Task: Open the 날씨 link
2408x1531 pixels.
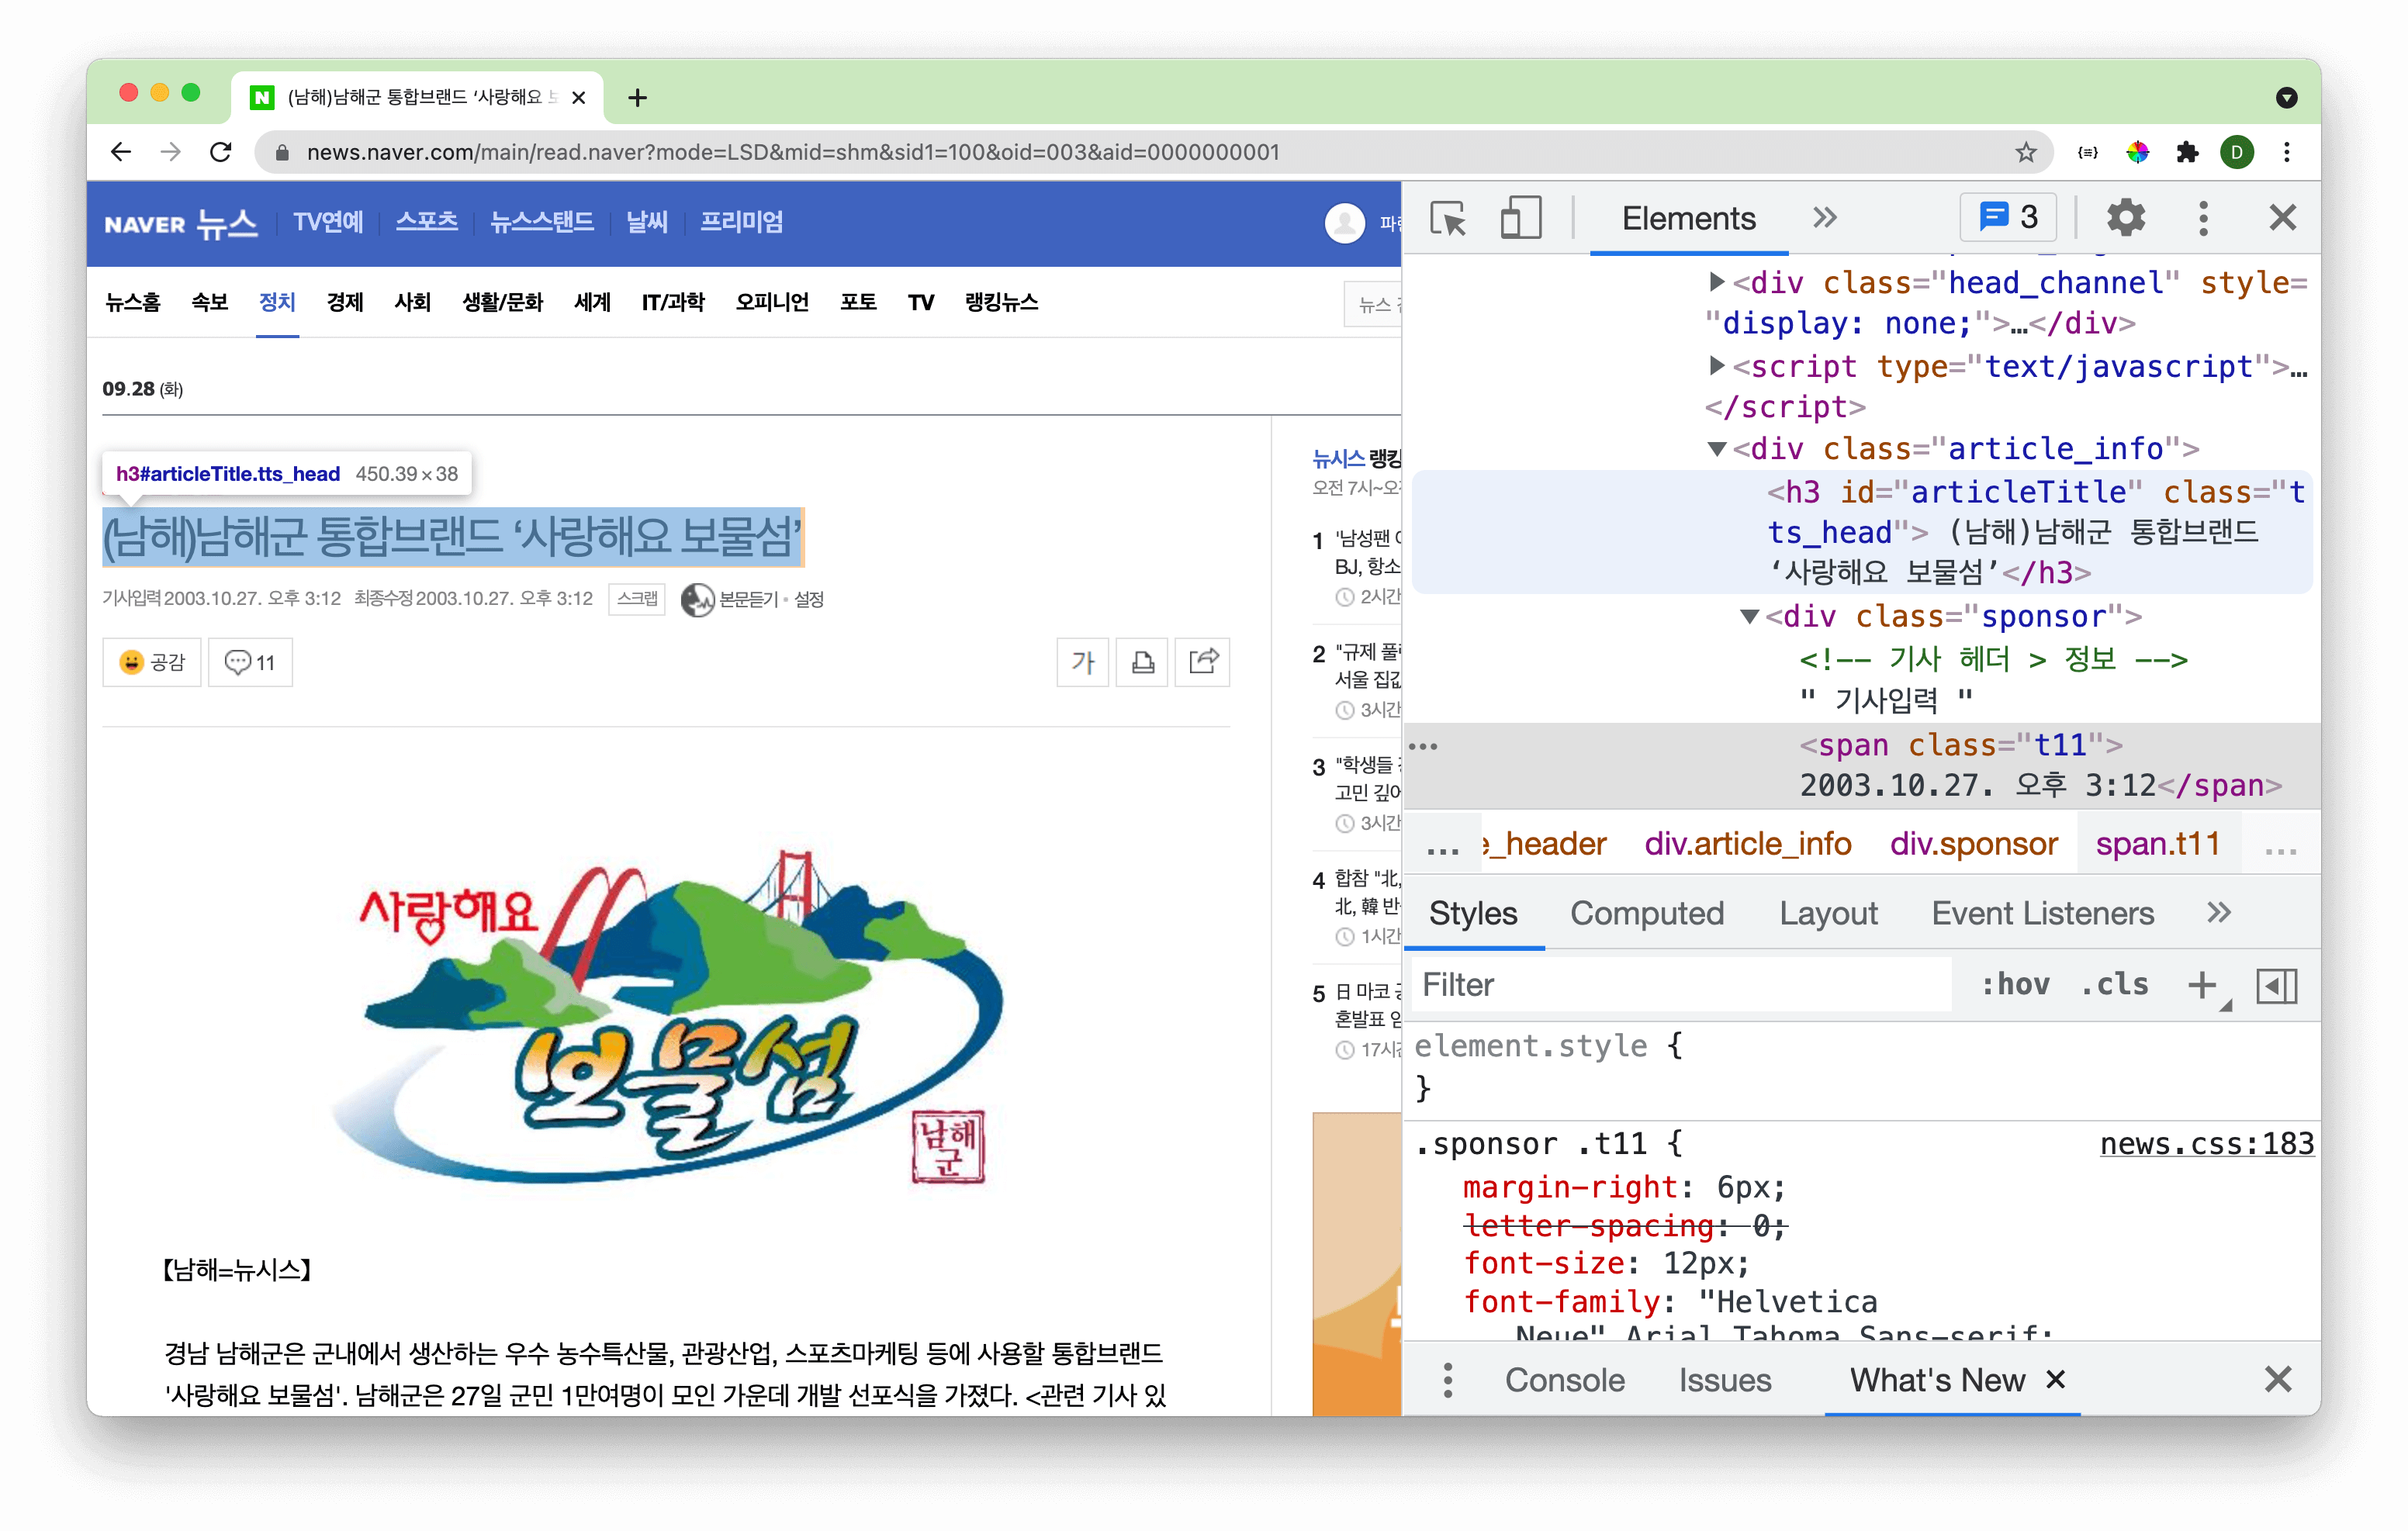Action: pyautogui.click(x=646, y=221)
